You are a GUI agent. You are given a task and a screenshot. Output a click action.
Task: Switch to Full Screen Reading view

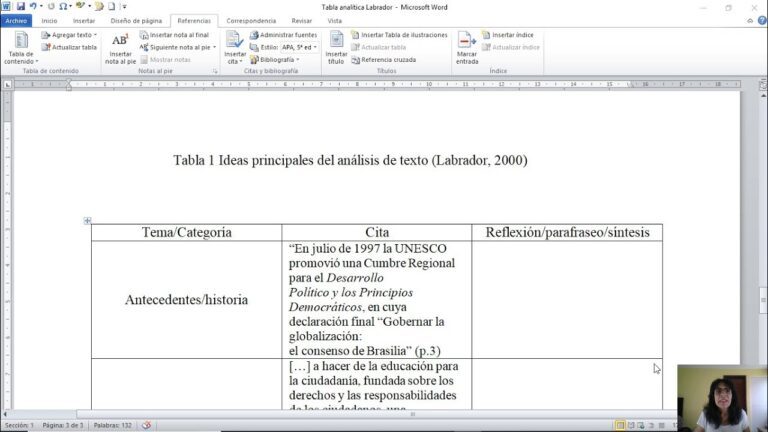coord(631,425)
